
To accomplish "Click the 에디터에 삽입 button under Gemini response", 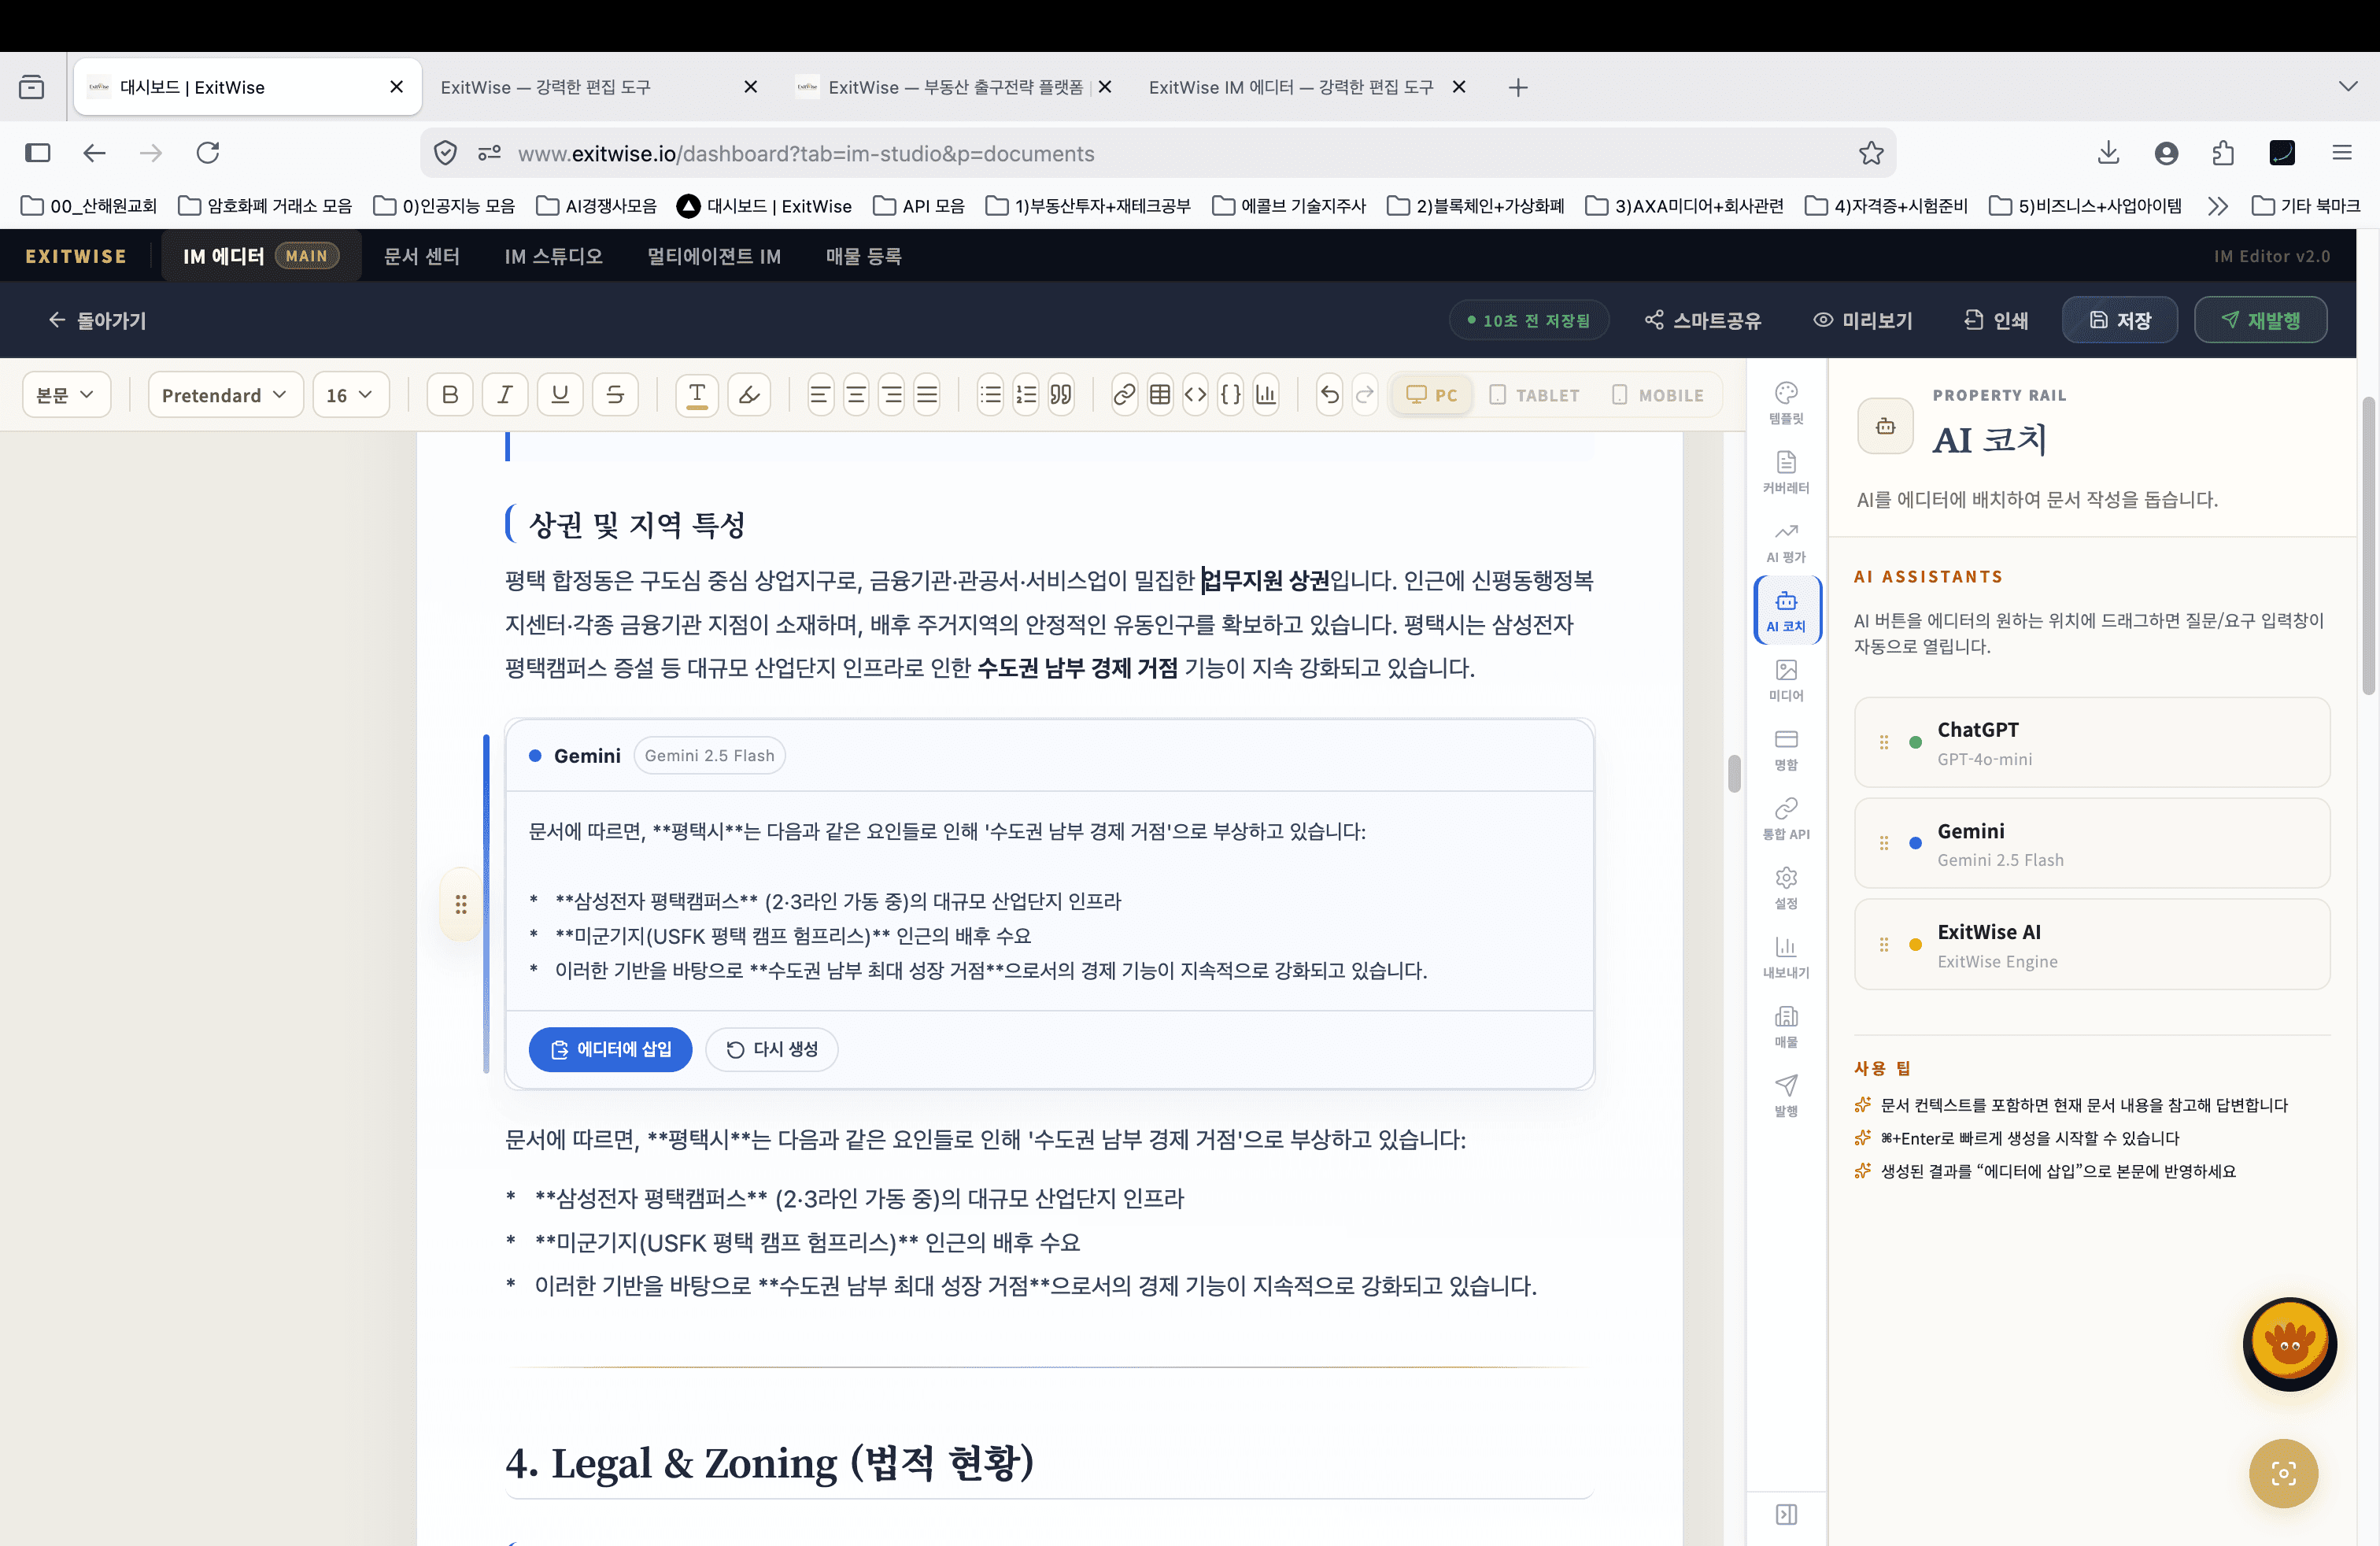I will [610, 1049].
